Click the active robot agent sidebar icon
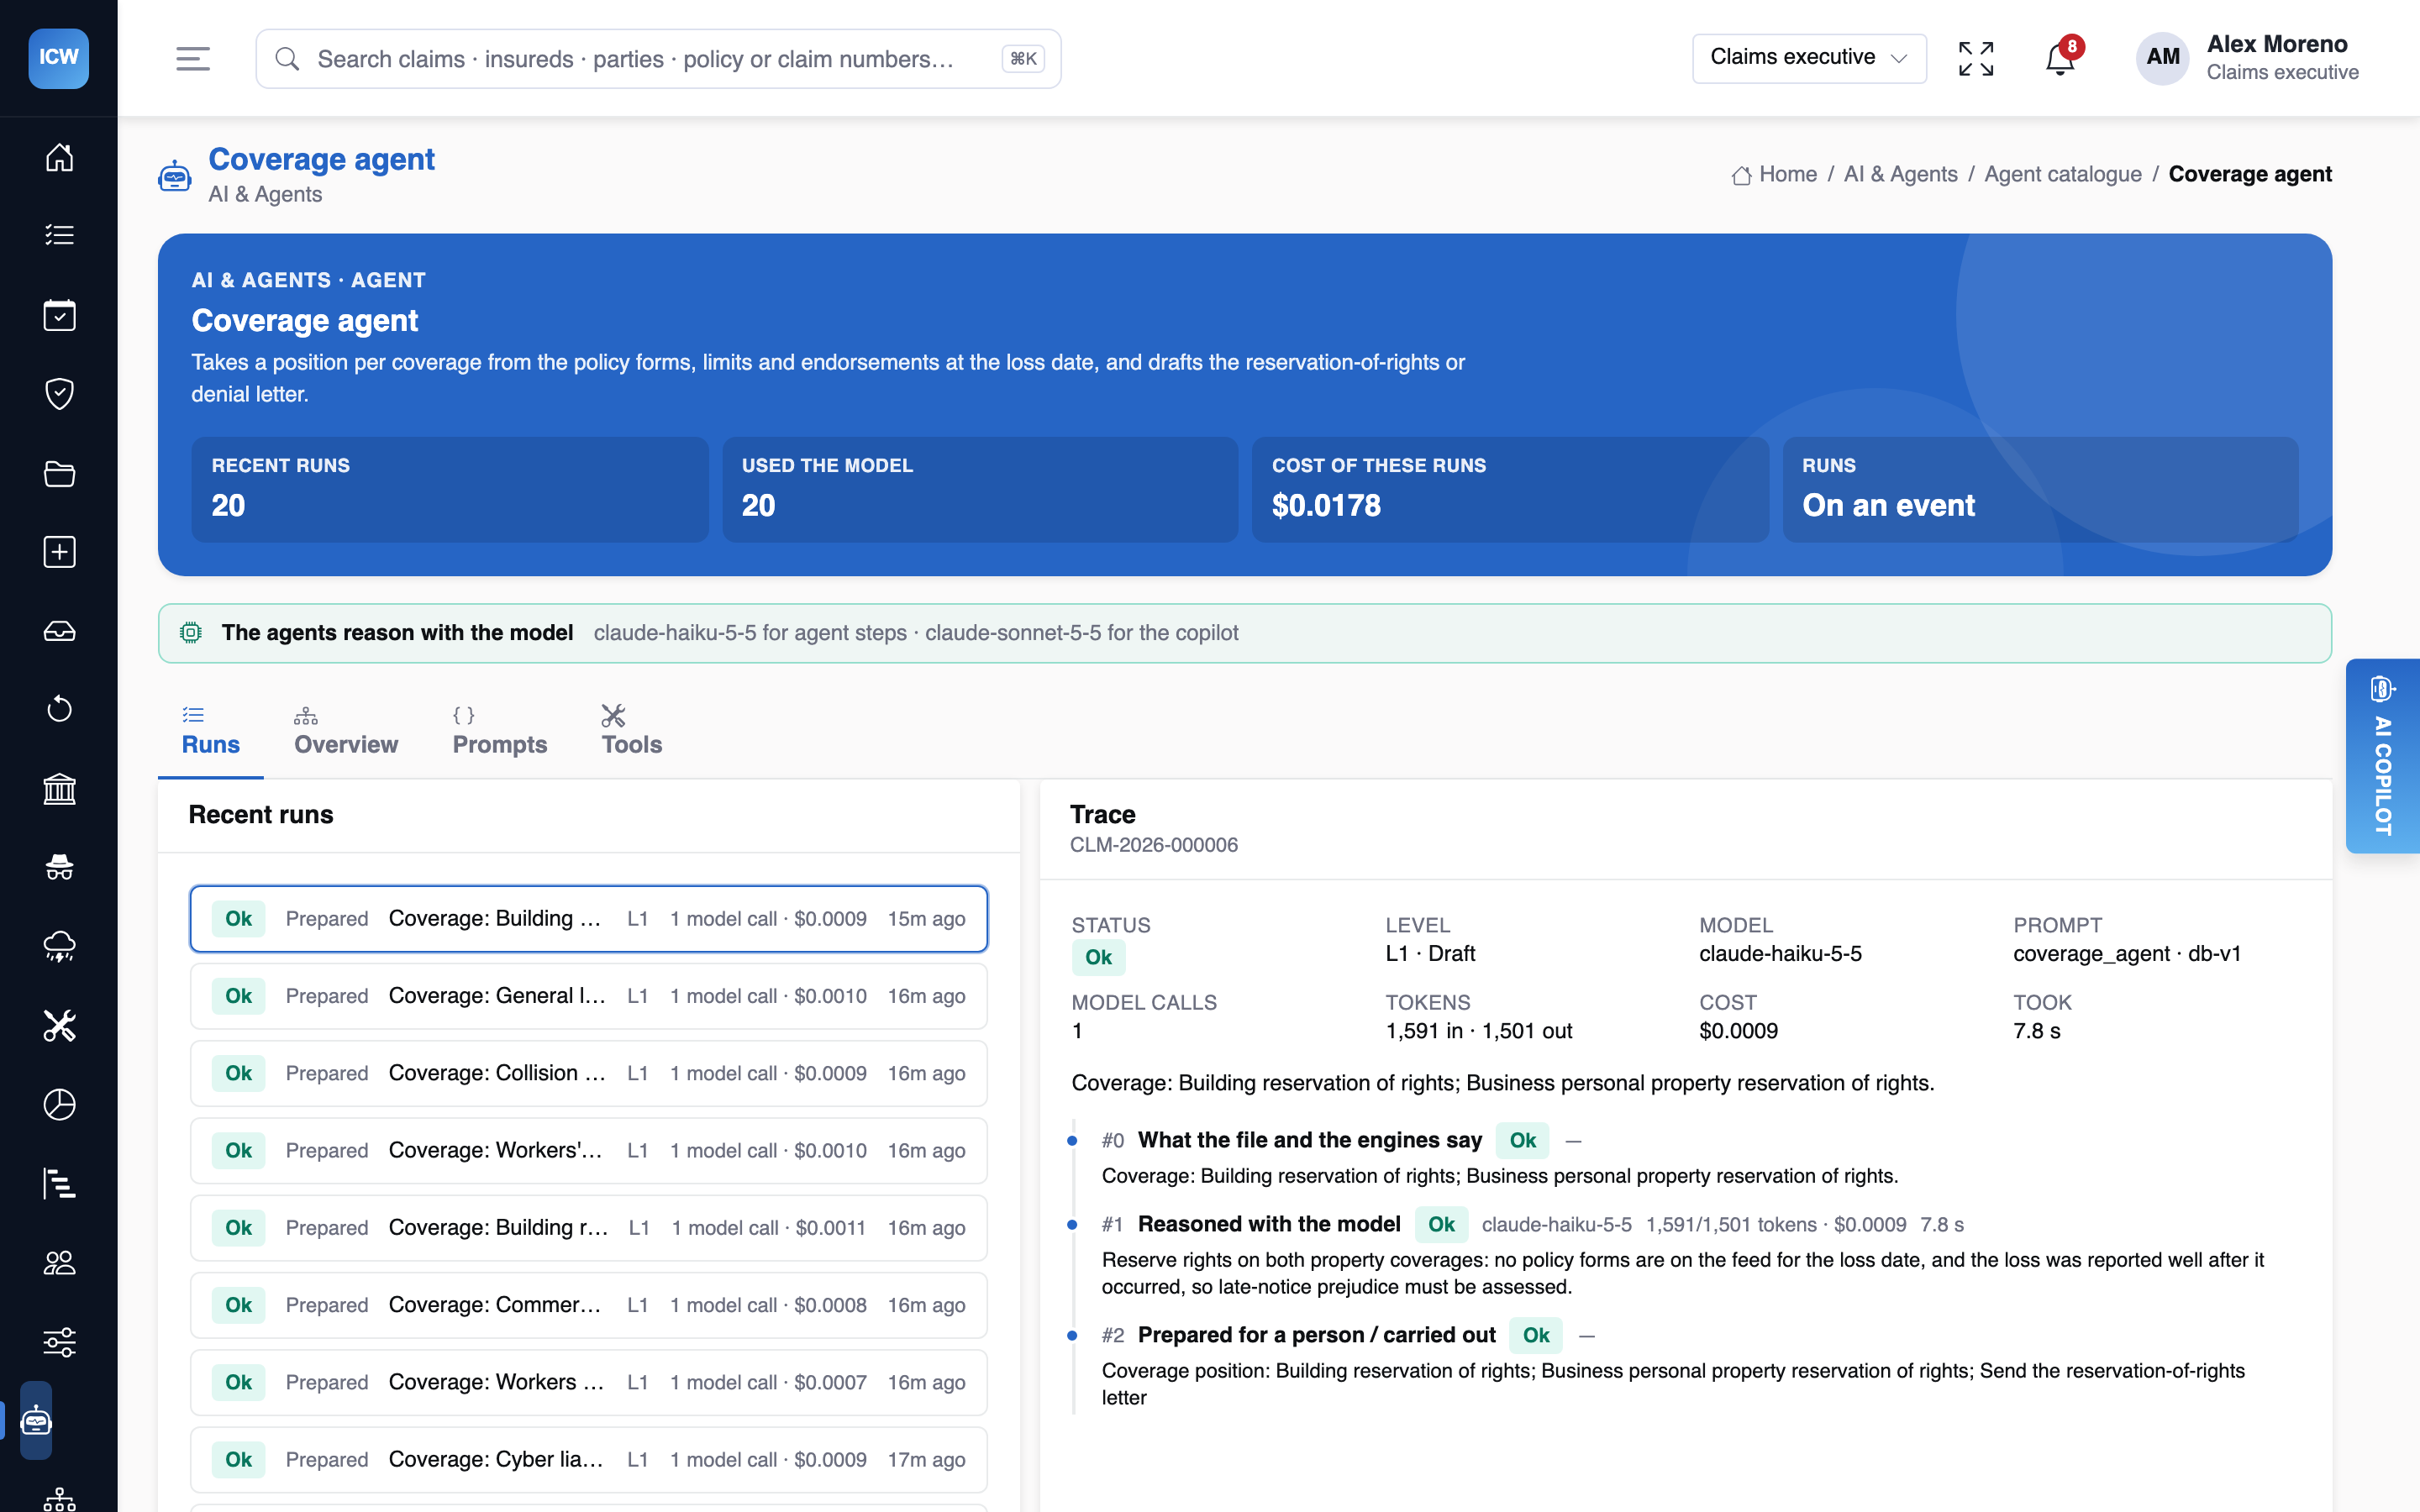 [36, 1420]
